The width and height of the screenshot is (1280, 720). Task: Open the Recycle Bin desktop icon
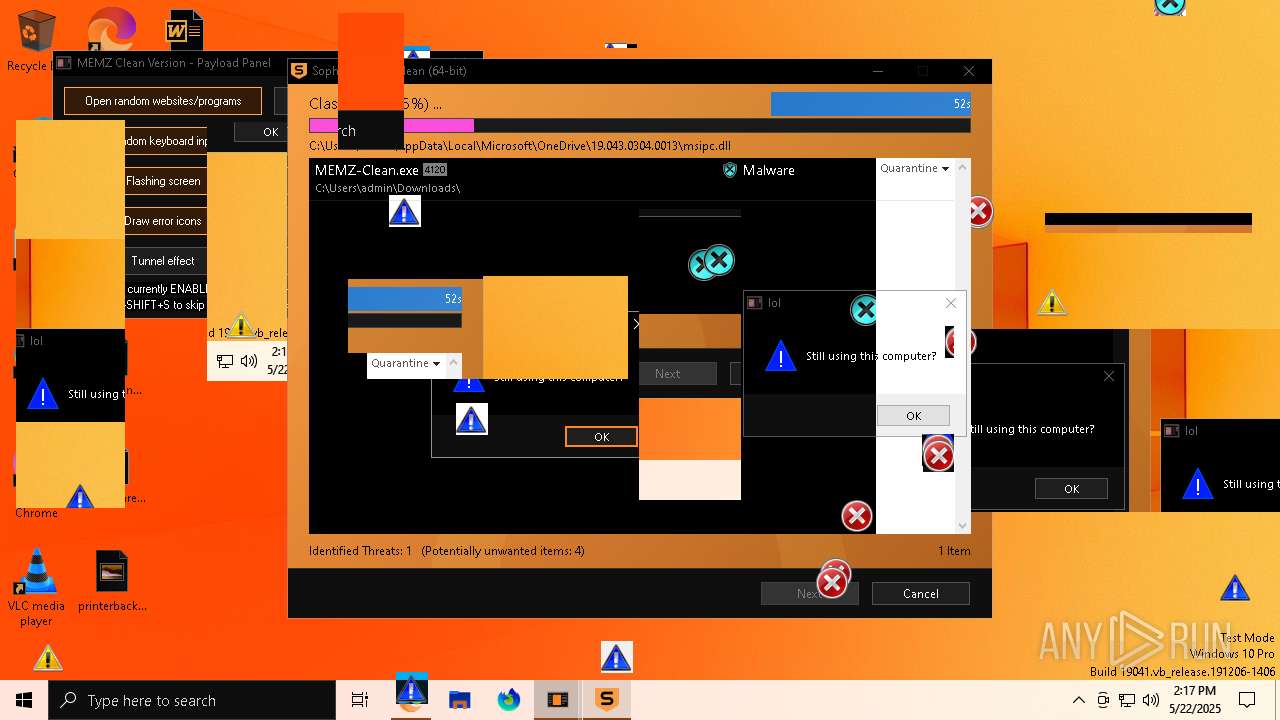click(x=36, y=32)
